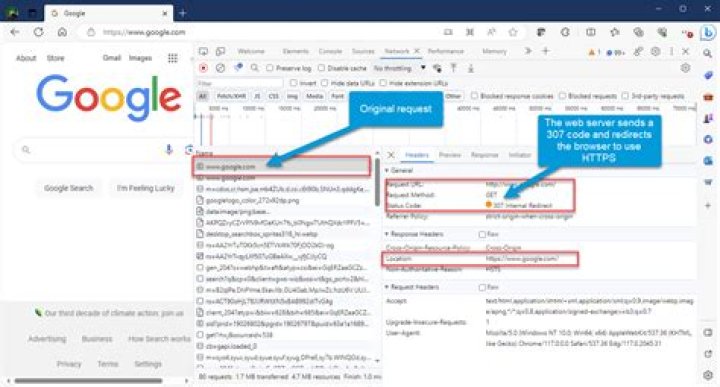Viewport: 720px width, 387px height.
Task: Clear the network log
Action: click(x=220, y=68)
